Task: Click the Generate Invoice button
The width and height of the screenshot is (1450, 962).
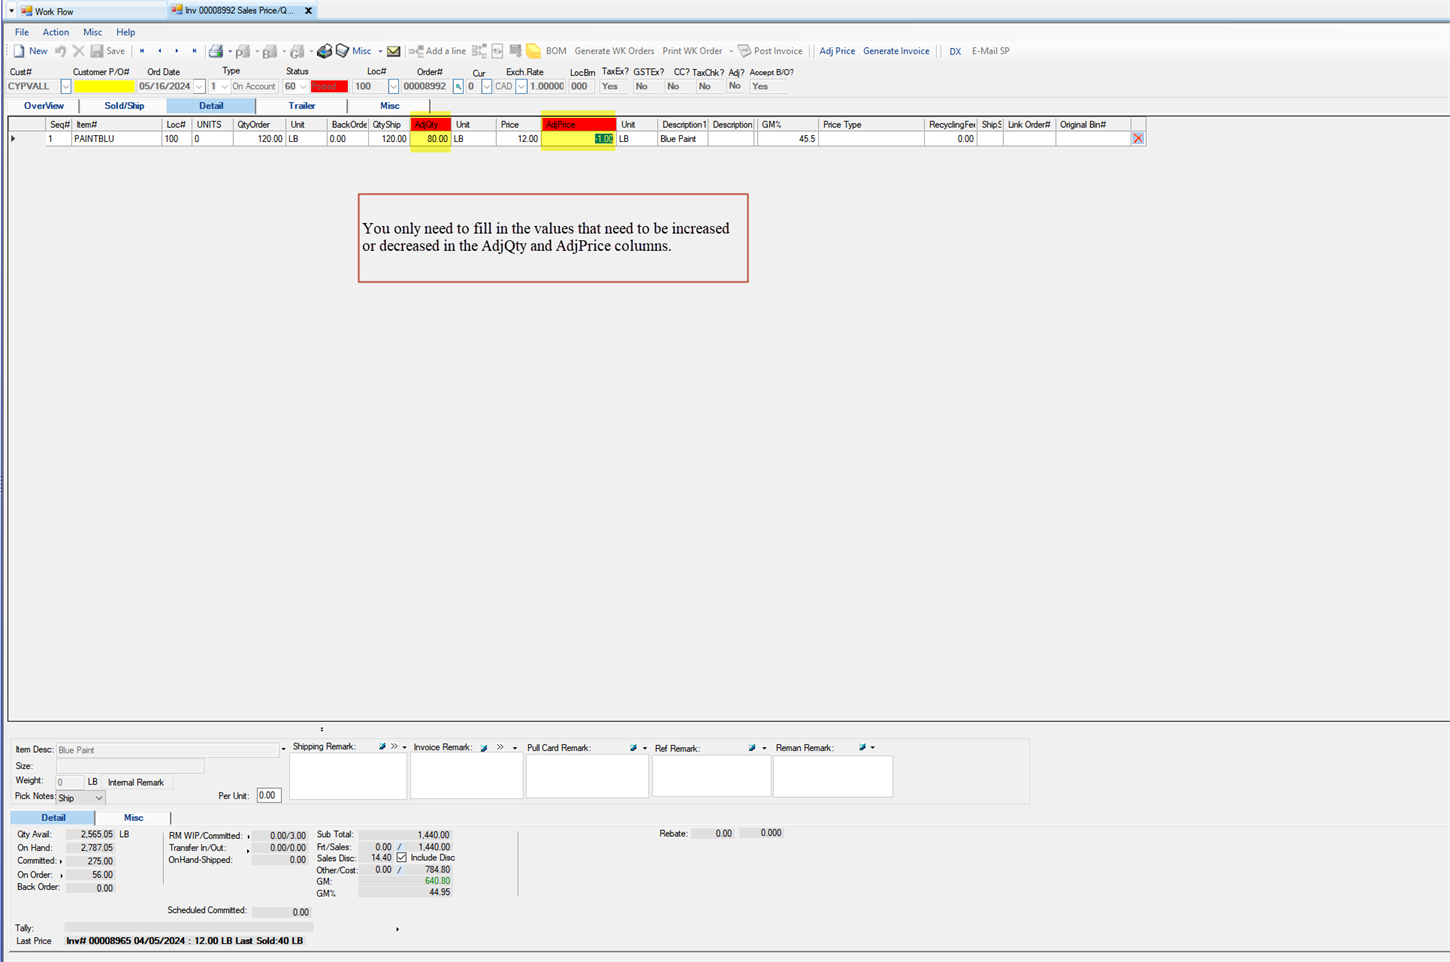Action: coord(895,51)
